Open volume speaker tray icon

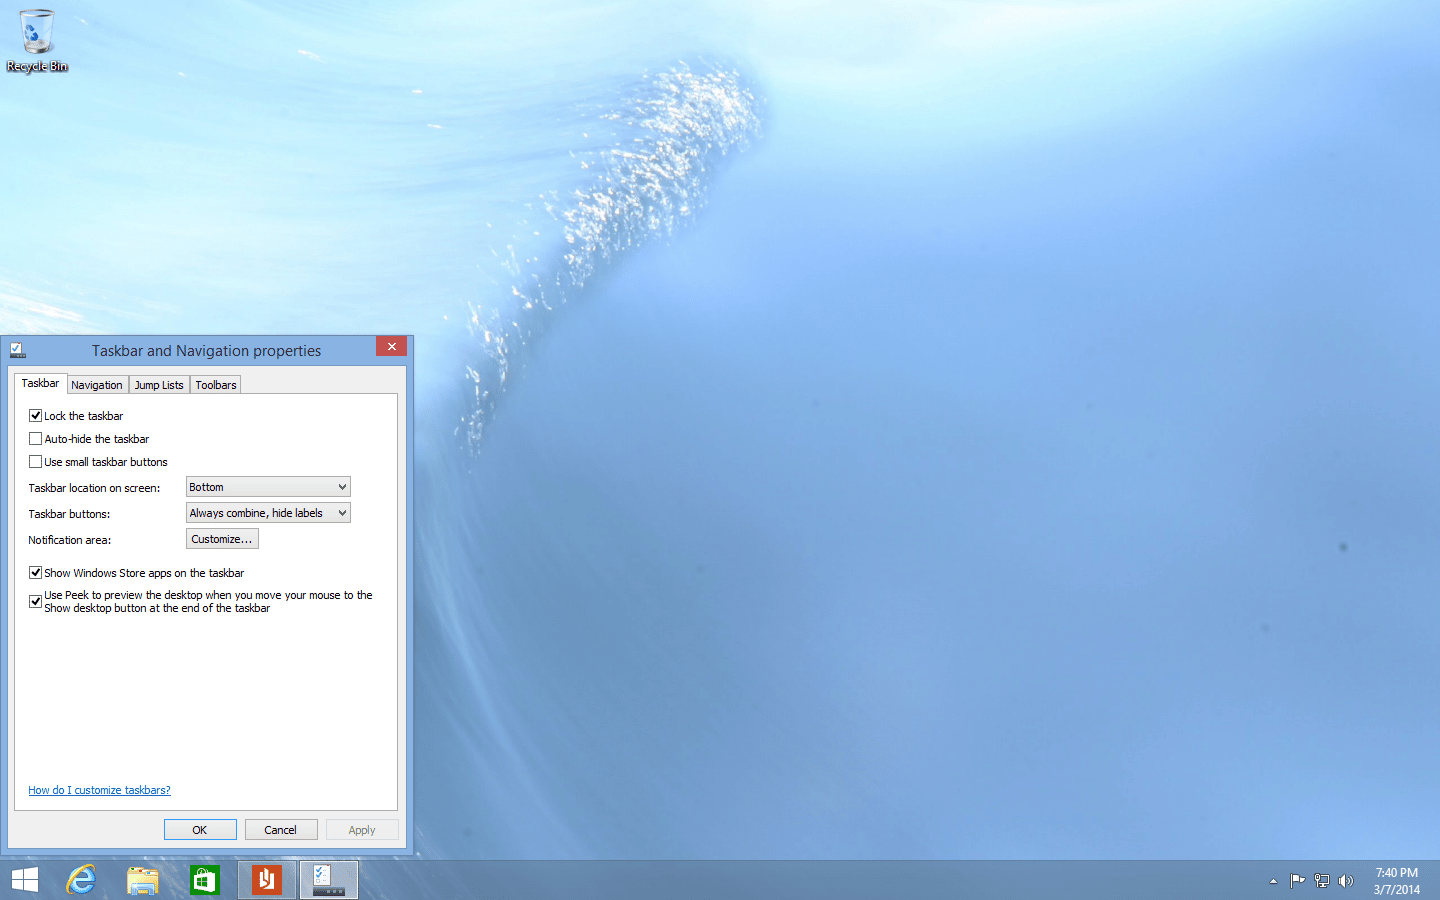click(1346, 881)
